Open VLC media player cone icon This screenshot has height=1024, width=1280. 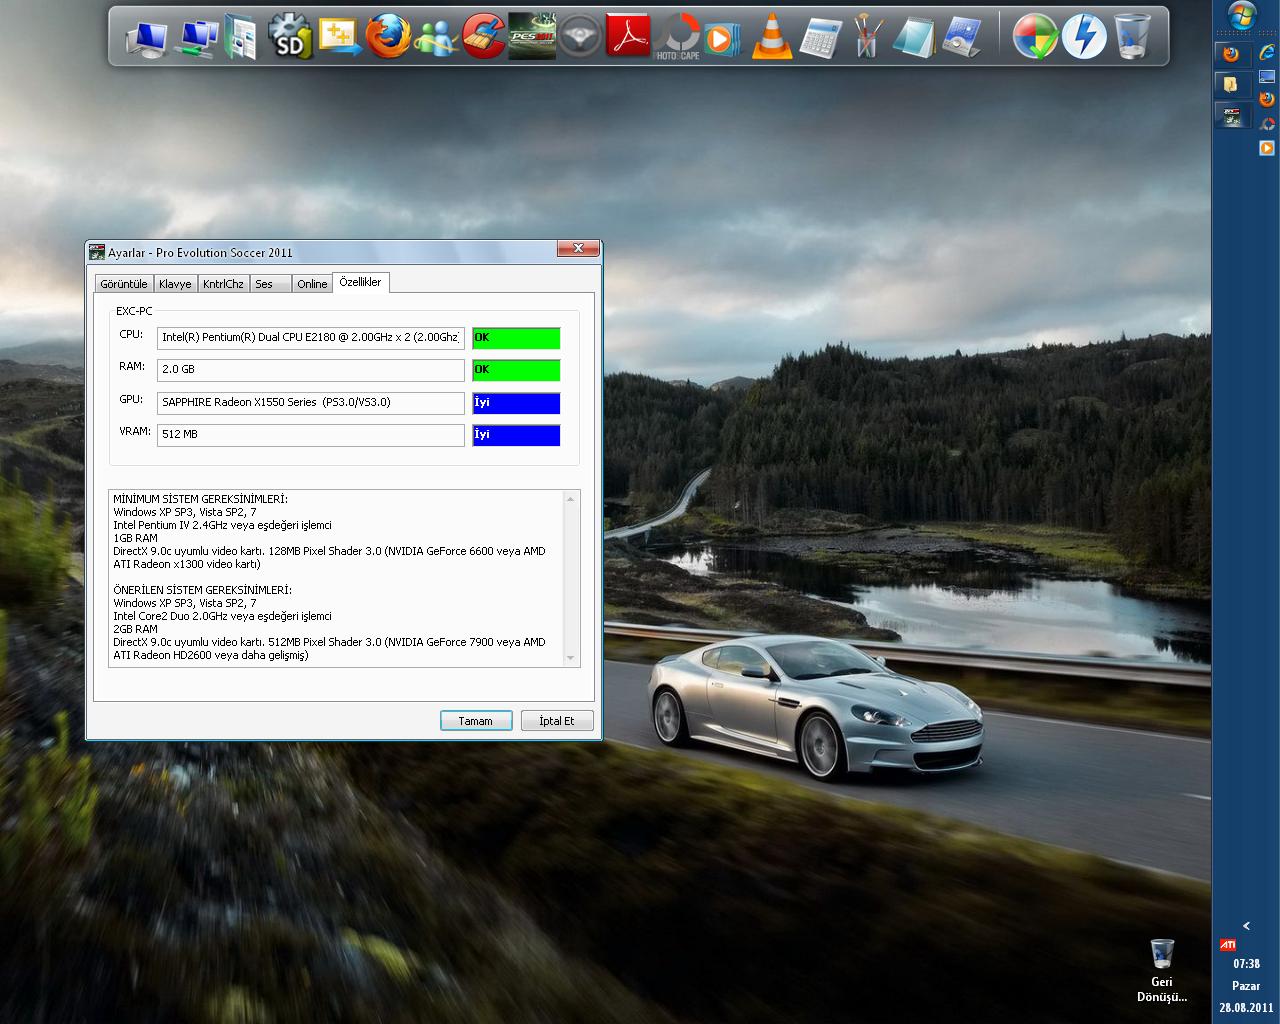point(771,37)
